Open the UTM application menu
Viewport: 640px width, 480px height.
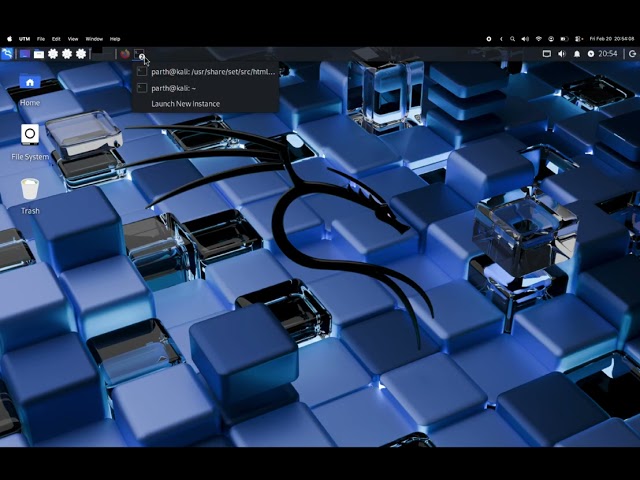tap(24, 39)
